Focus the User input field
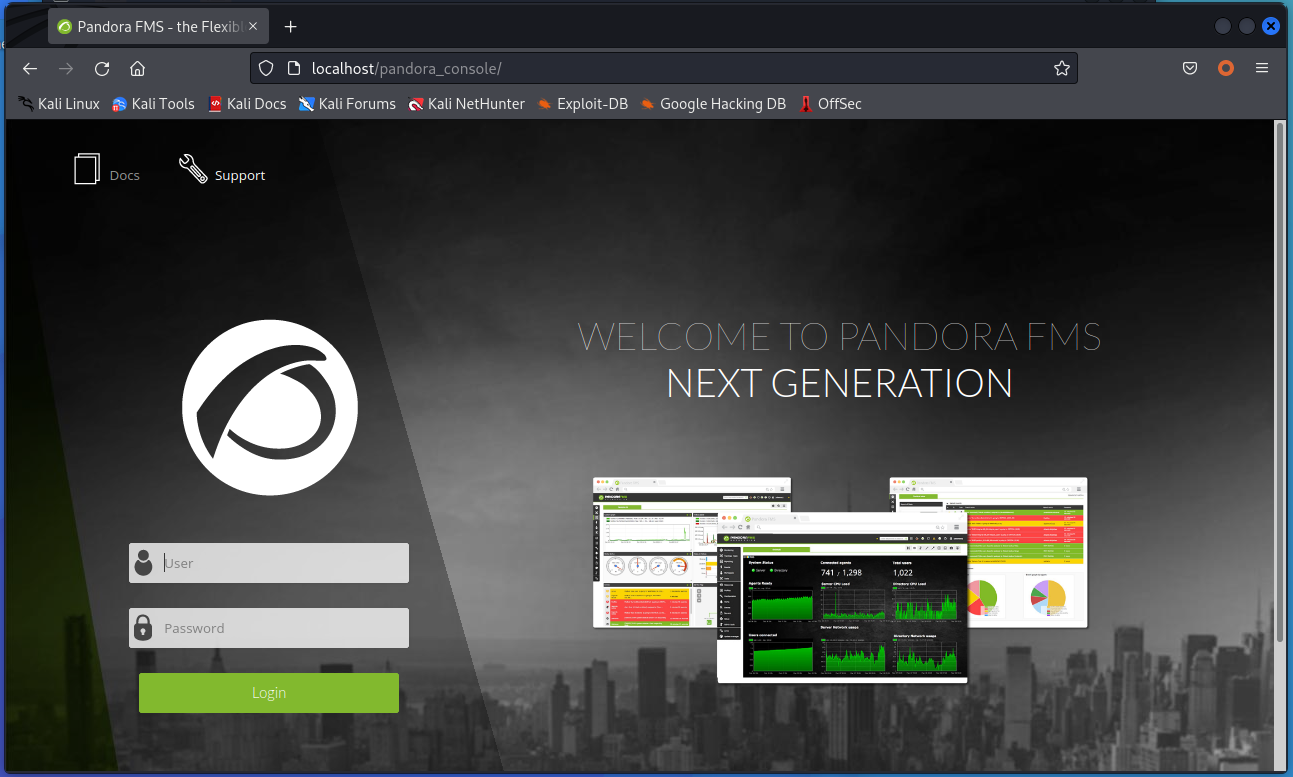This screenshot has height=777, width=1293. pyautogui.click(x=269, y=563)
